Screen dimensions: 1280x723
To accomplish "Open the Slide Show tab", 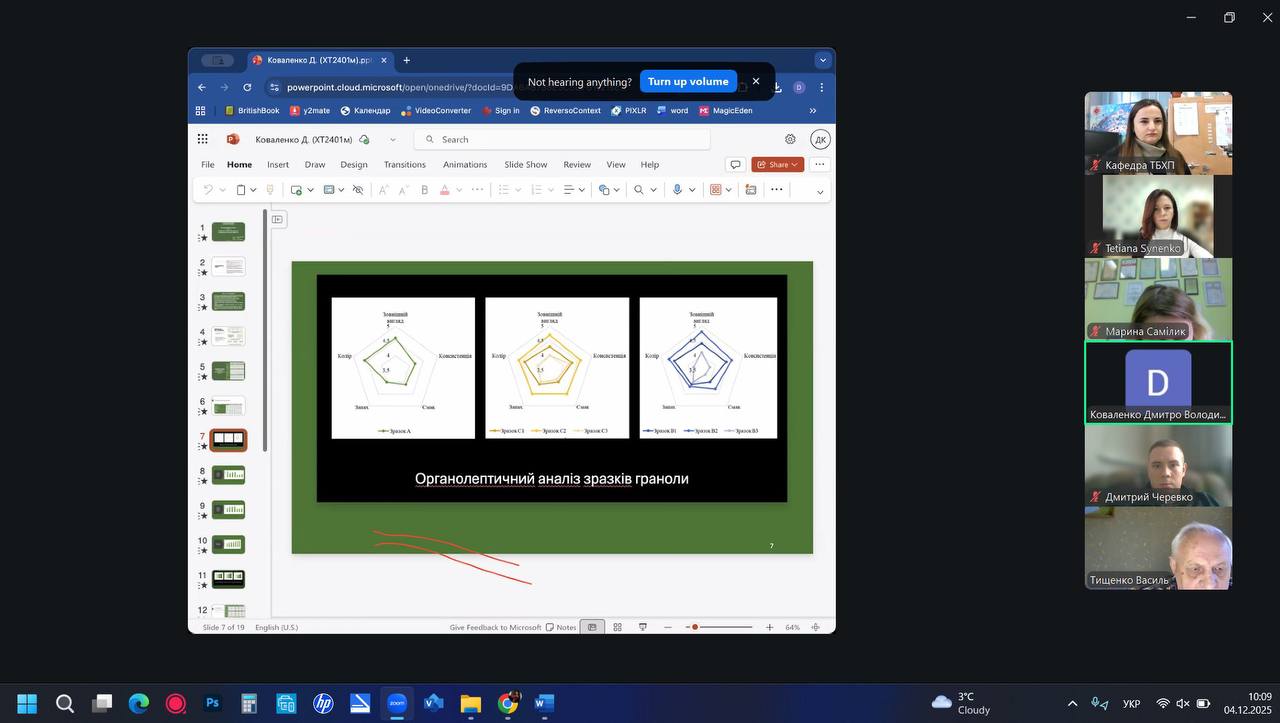I will [x=525, y=165].
